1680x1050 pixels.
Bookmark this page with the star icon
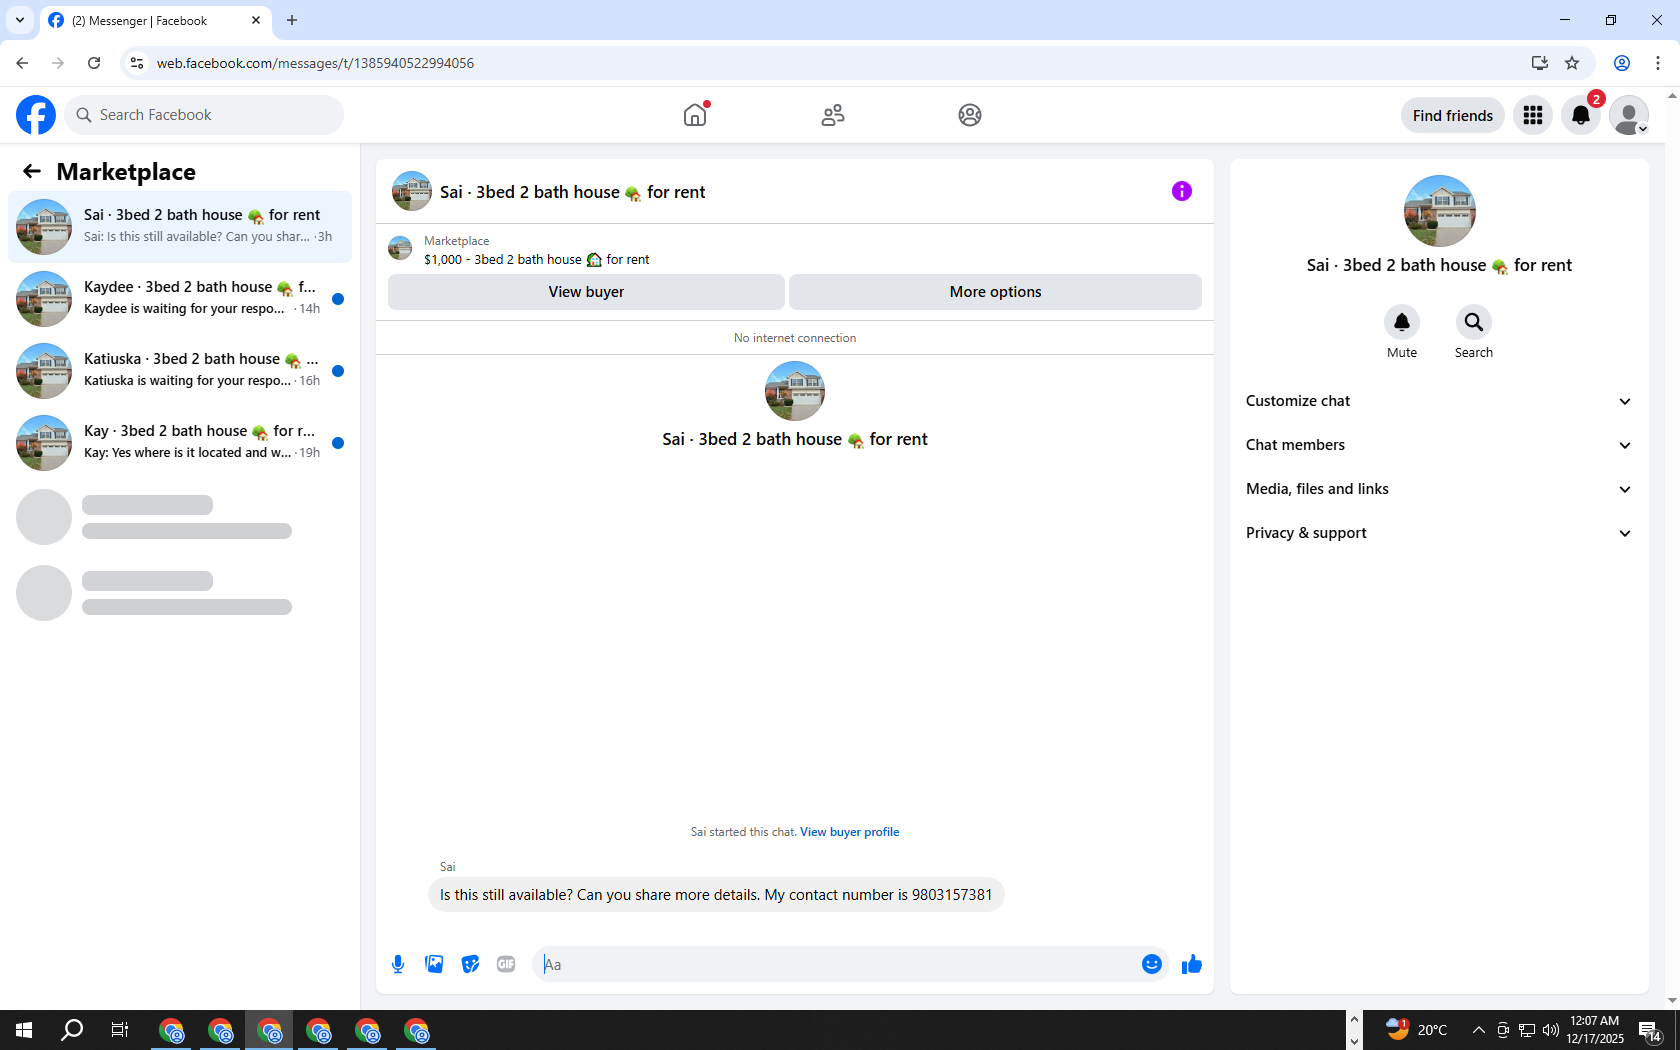coord(1572,63)
